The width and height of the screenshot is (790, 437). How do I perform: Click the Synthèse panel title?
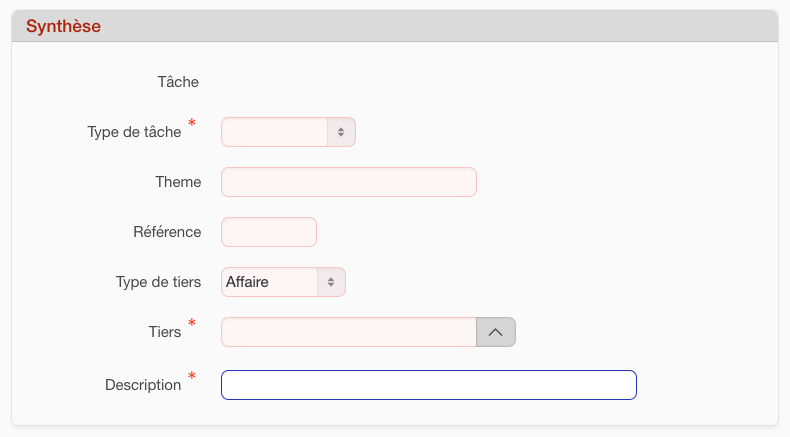click(63, 27)
